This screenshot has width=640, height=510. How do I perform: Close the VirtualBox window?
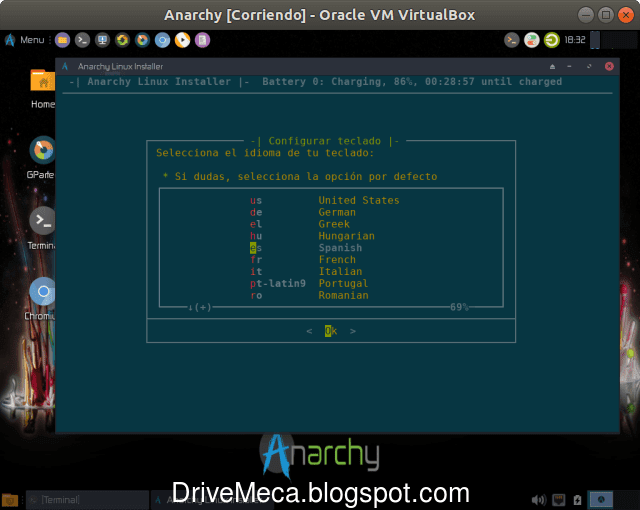(x=625, y=15)
